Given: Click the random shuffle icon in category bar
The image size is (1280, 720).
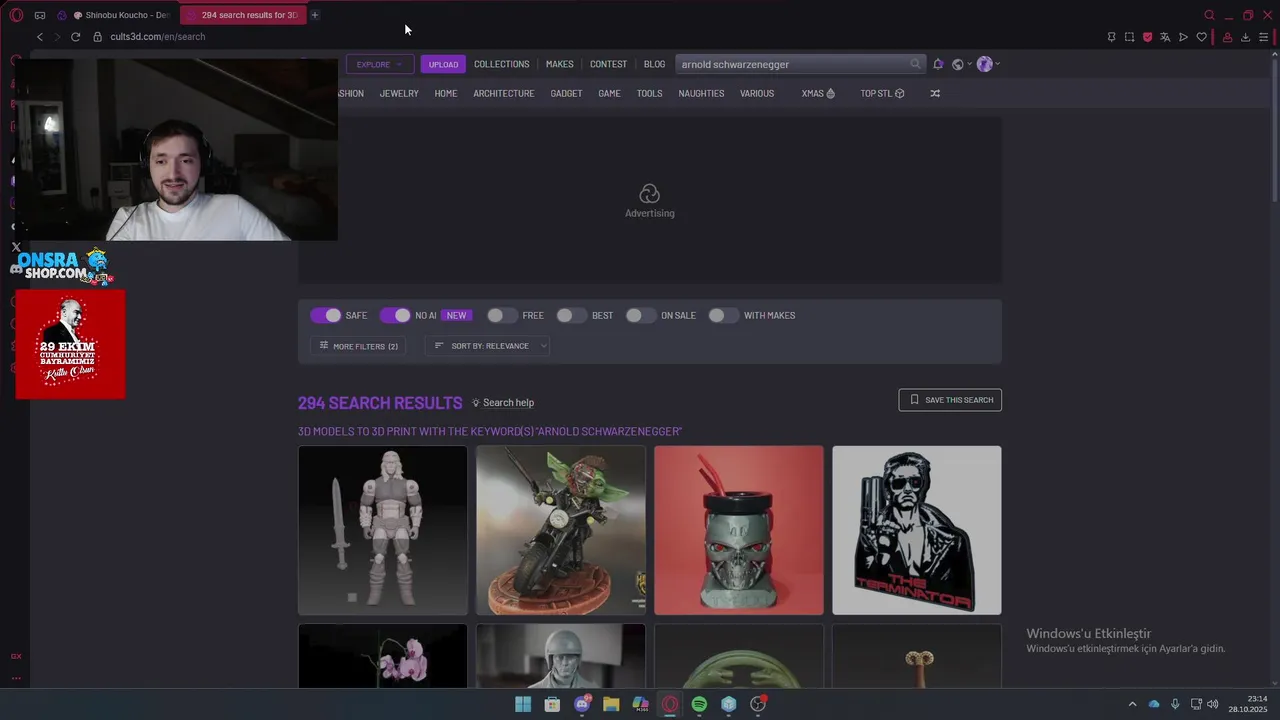Looking at the screenshot, I should (x=935, y=93).
